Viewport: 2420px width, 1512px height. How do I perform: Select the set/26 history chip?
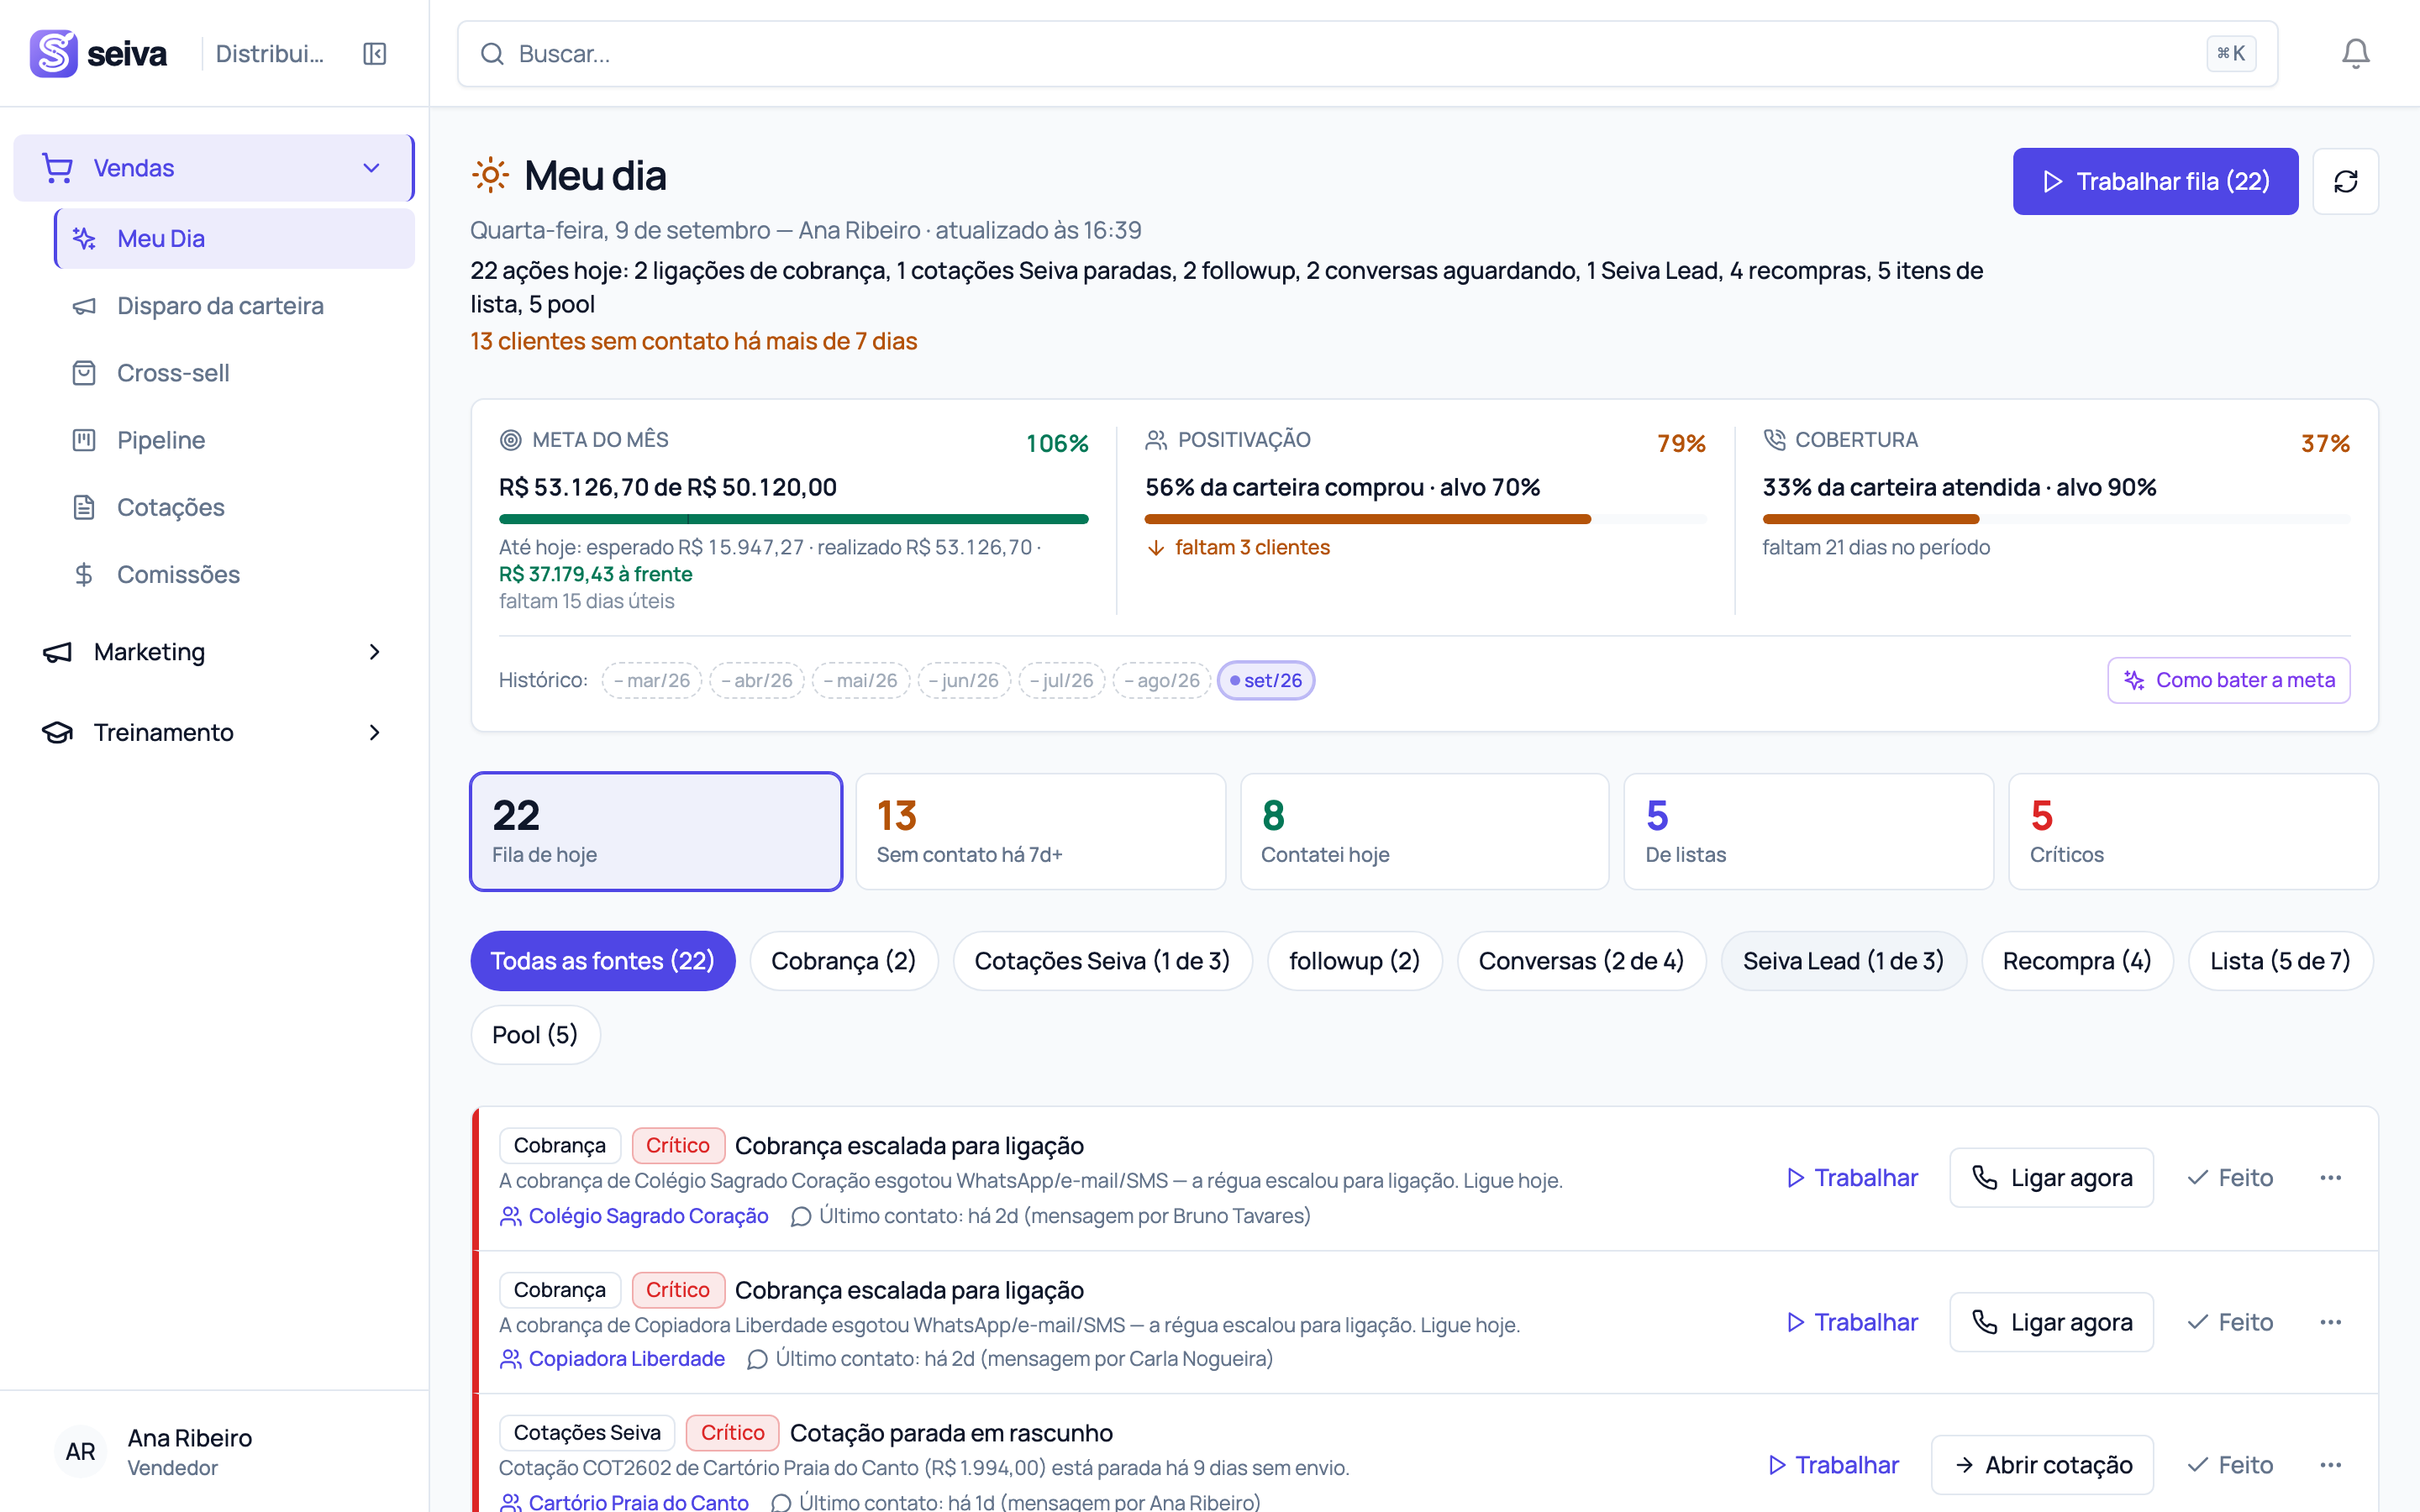(x=1266, y=680)
